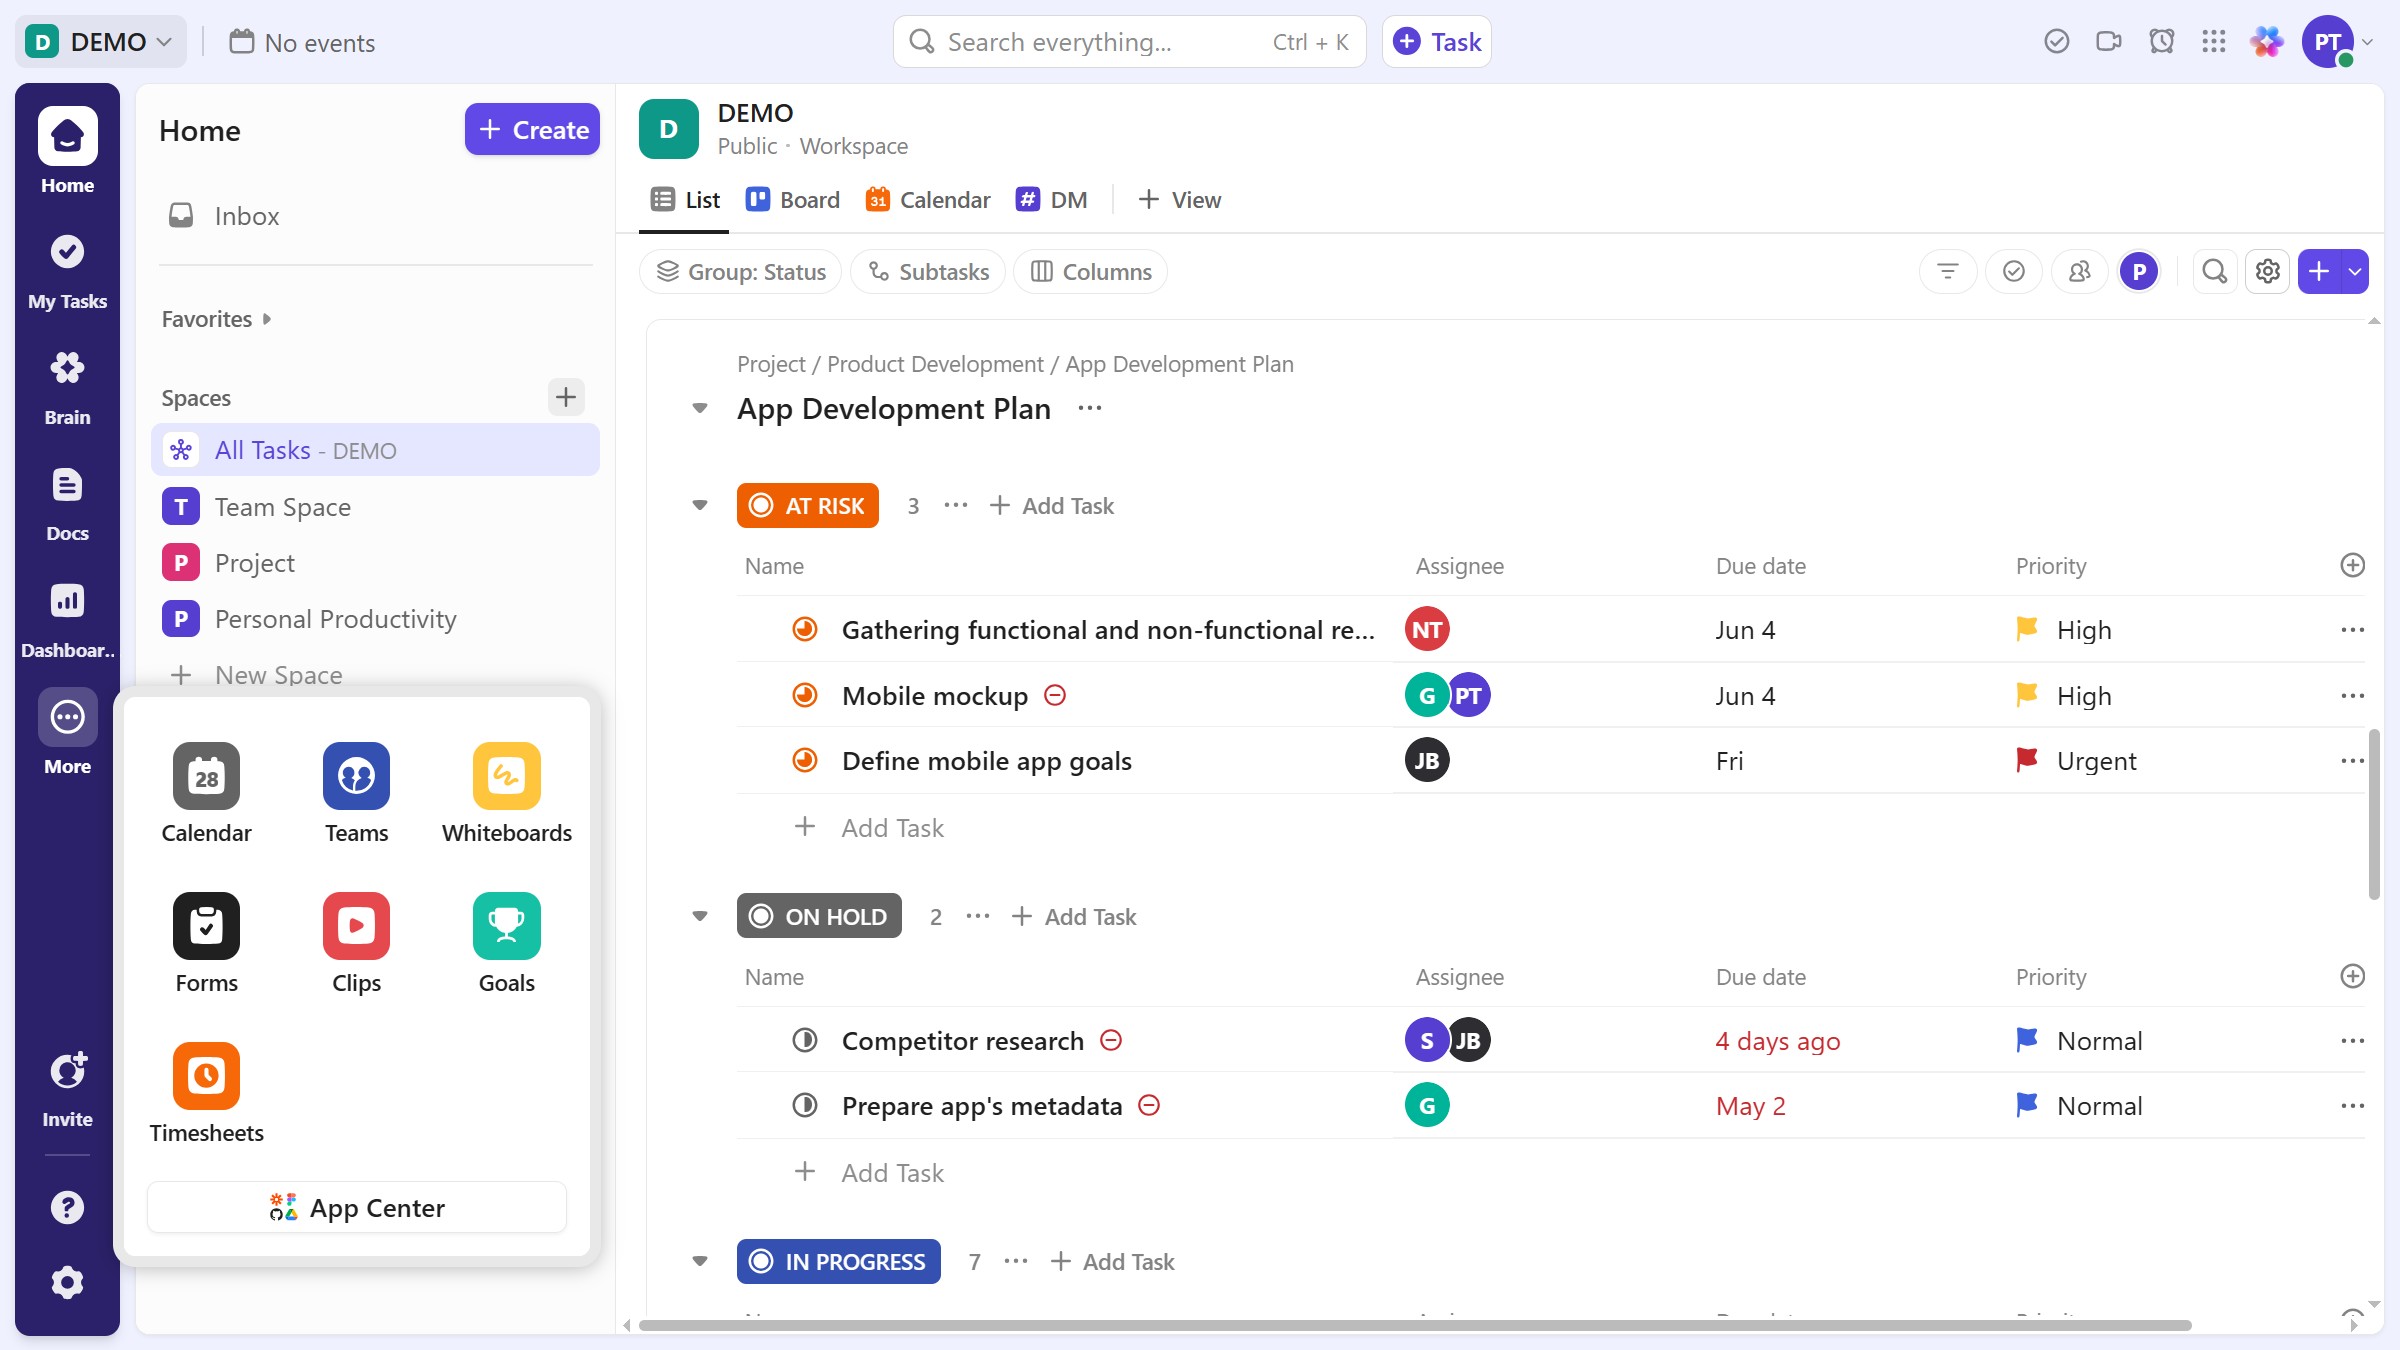The height and width of the screenshot is (1350, 2400).
Task: Open Whiteboards from the More menu
Action: (x=506, y=776)
